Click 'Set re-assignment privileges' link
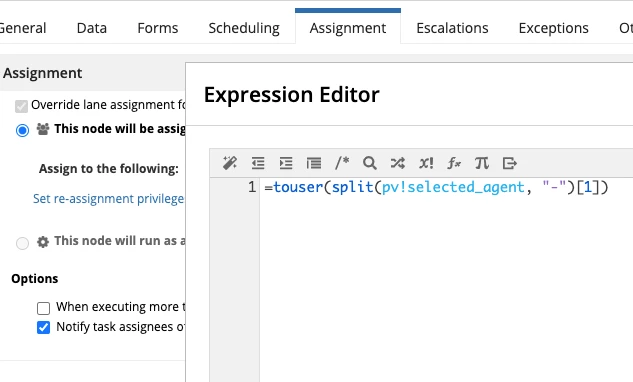The width and height of the screenshot is (633, 382). point(108,199)
